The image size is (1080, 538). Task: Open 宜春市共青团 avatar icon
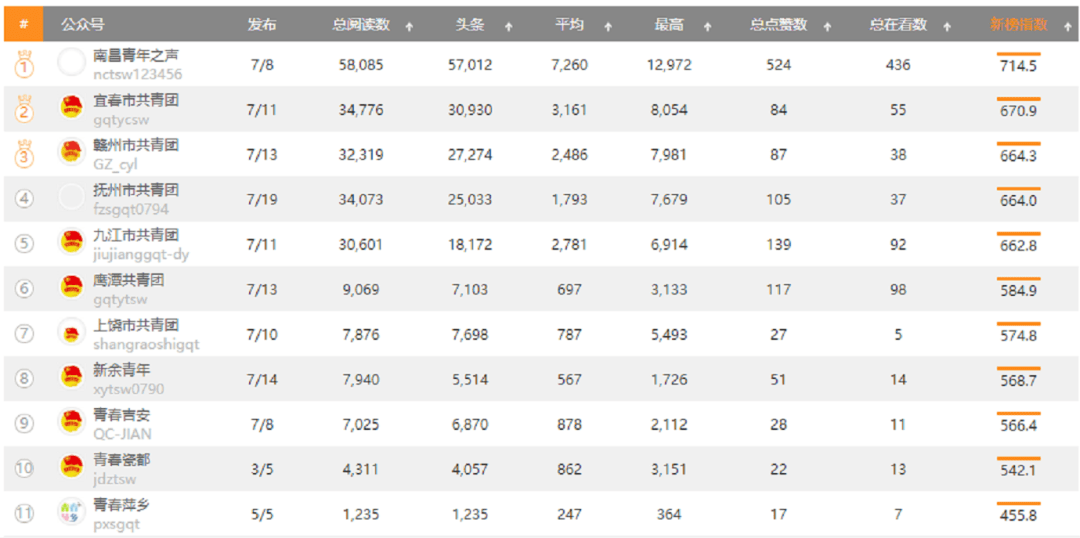pos(71,108)
